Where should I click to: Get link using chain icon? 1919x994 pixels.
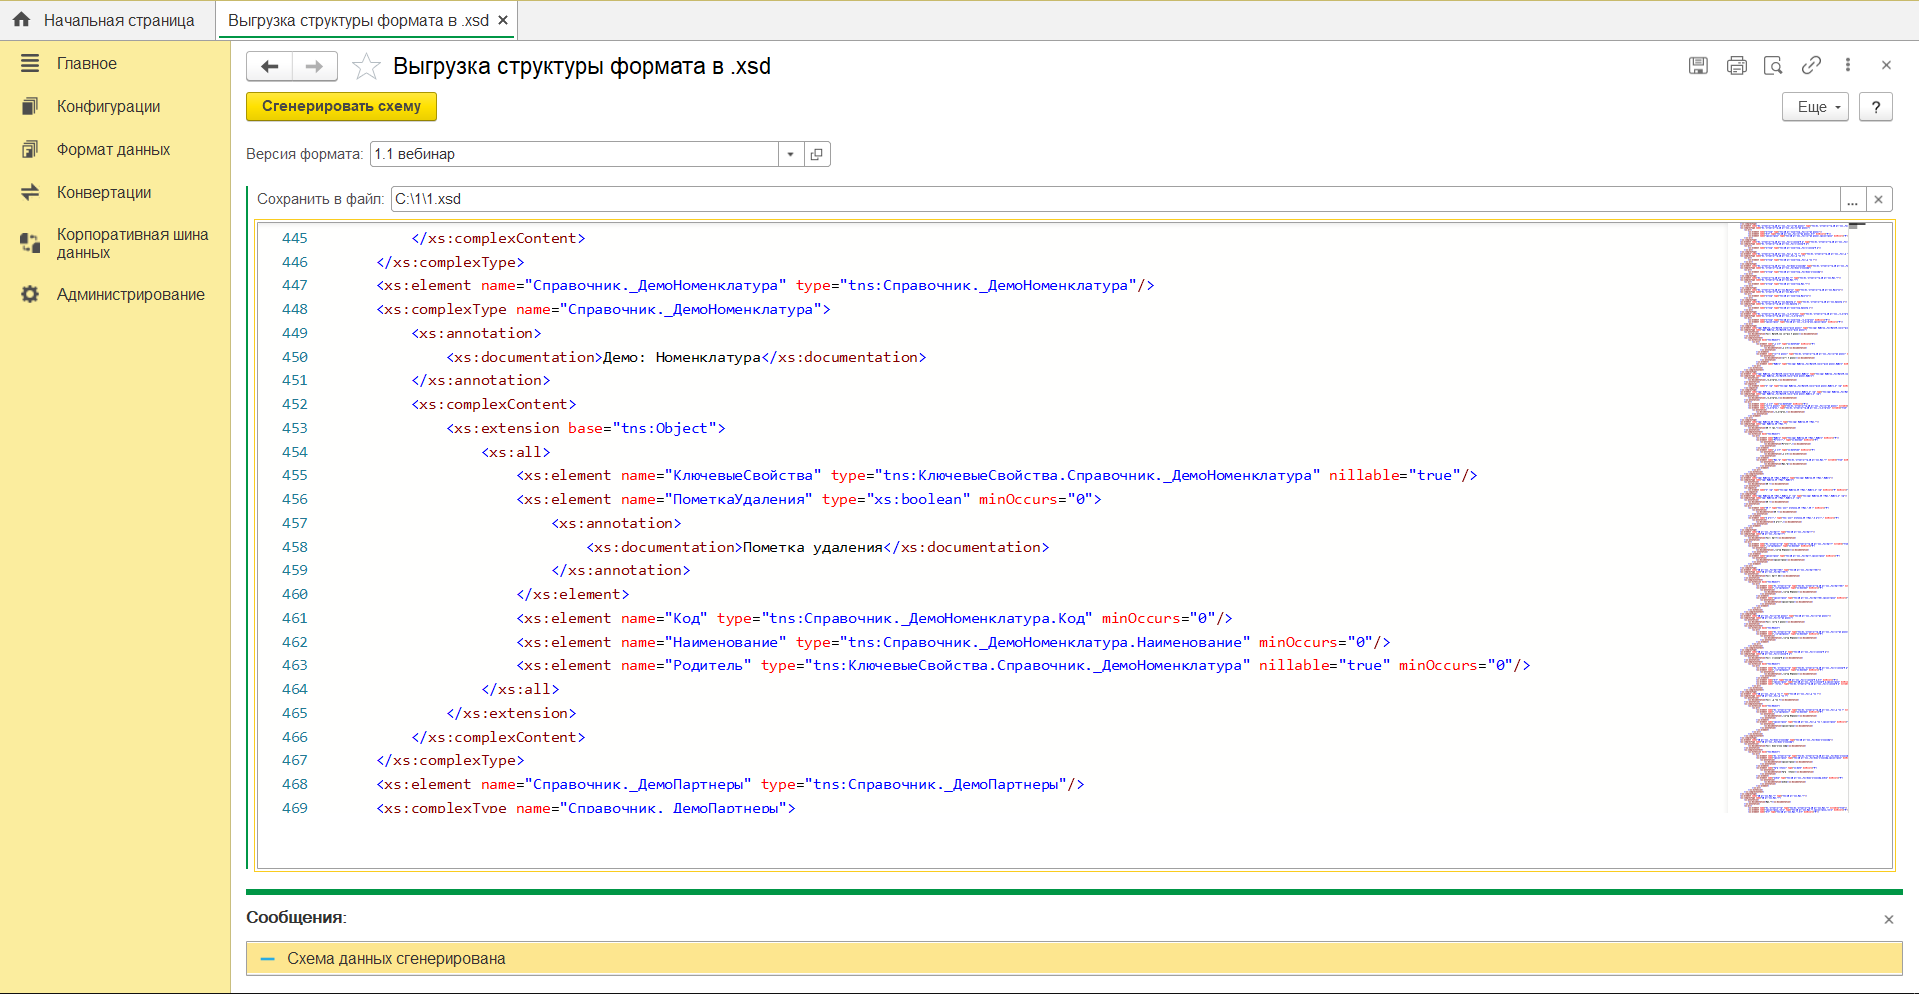[x=1811, y=66]
